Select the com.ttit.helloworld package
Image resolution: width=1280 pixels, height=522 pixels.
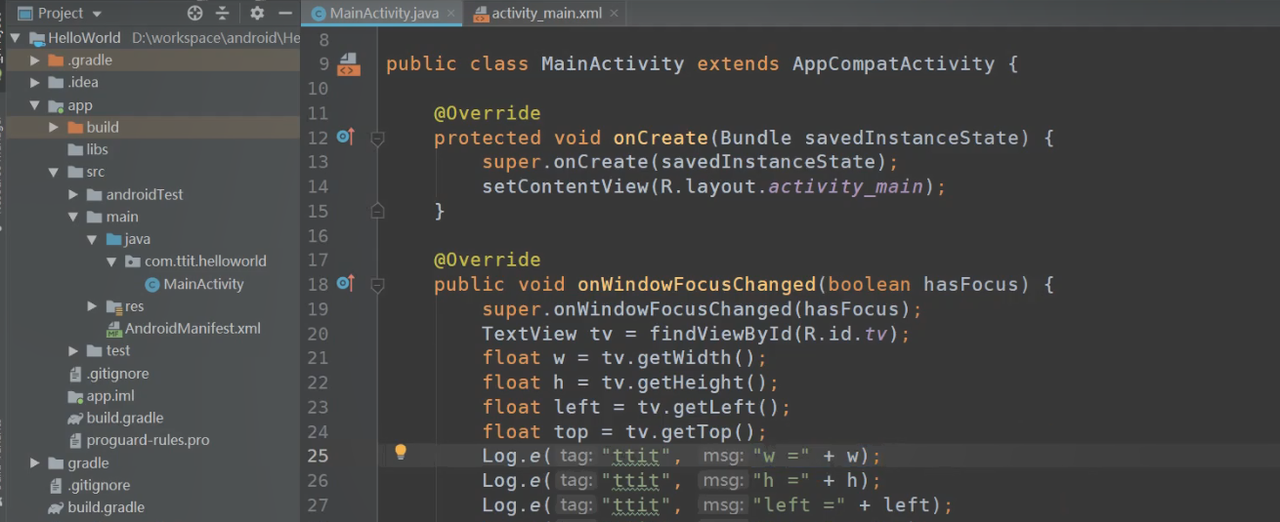(205, 261)
